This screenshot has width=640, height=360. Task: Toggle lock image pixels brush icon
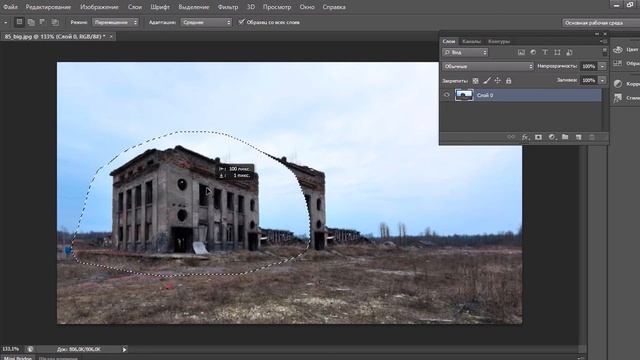(487, 81)
